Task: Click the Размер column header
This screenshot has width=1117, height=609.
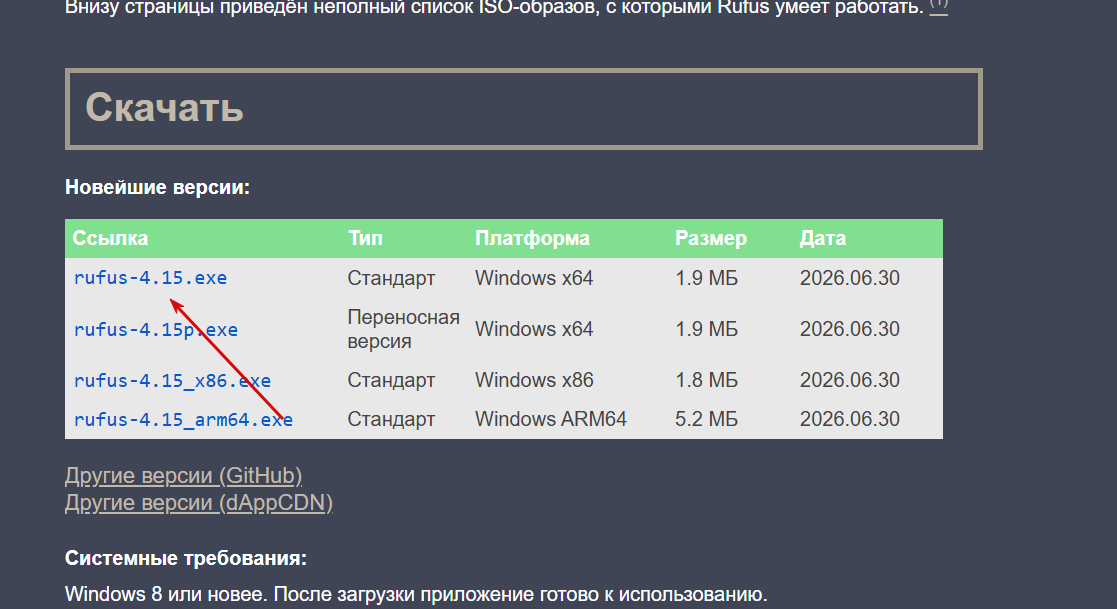Action: click(711, 238)
